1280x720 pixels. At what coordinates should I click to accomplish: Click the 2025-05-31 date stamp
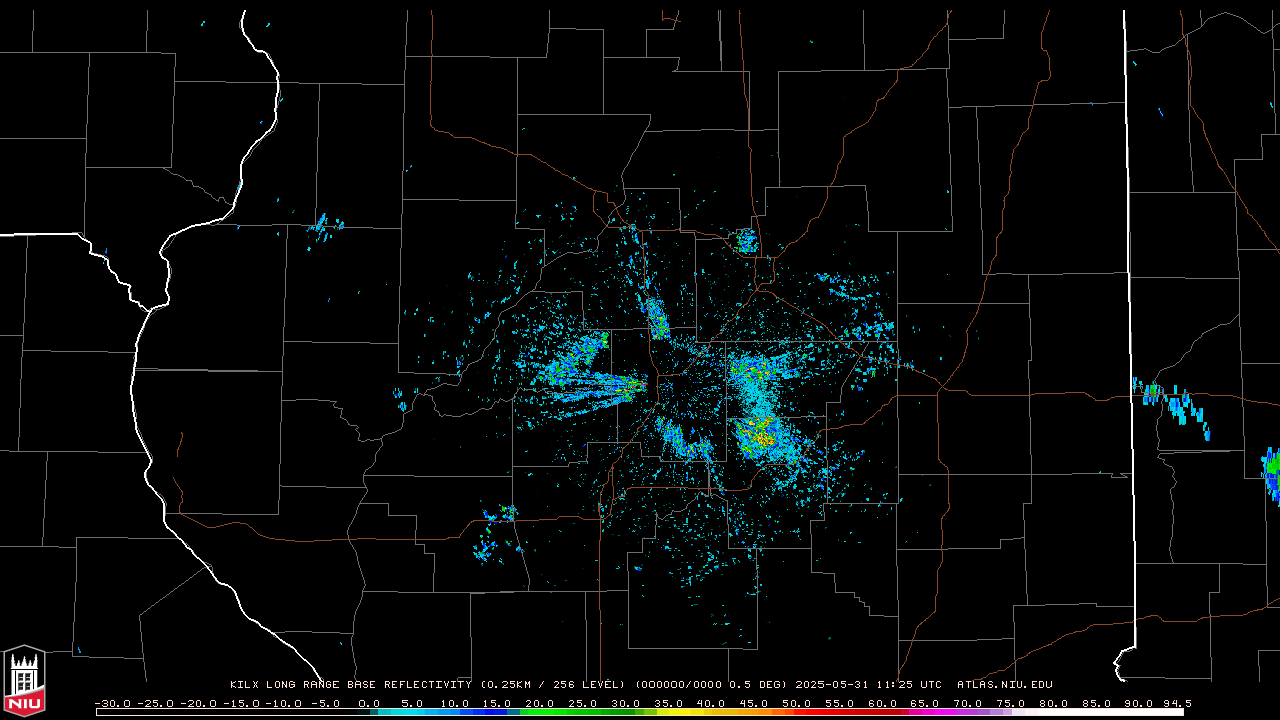coord(832,685)
